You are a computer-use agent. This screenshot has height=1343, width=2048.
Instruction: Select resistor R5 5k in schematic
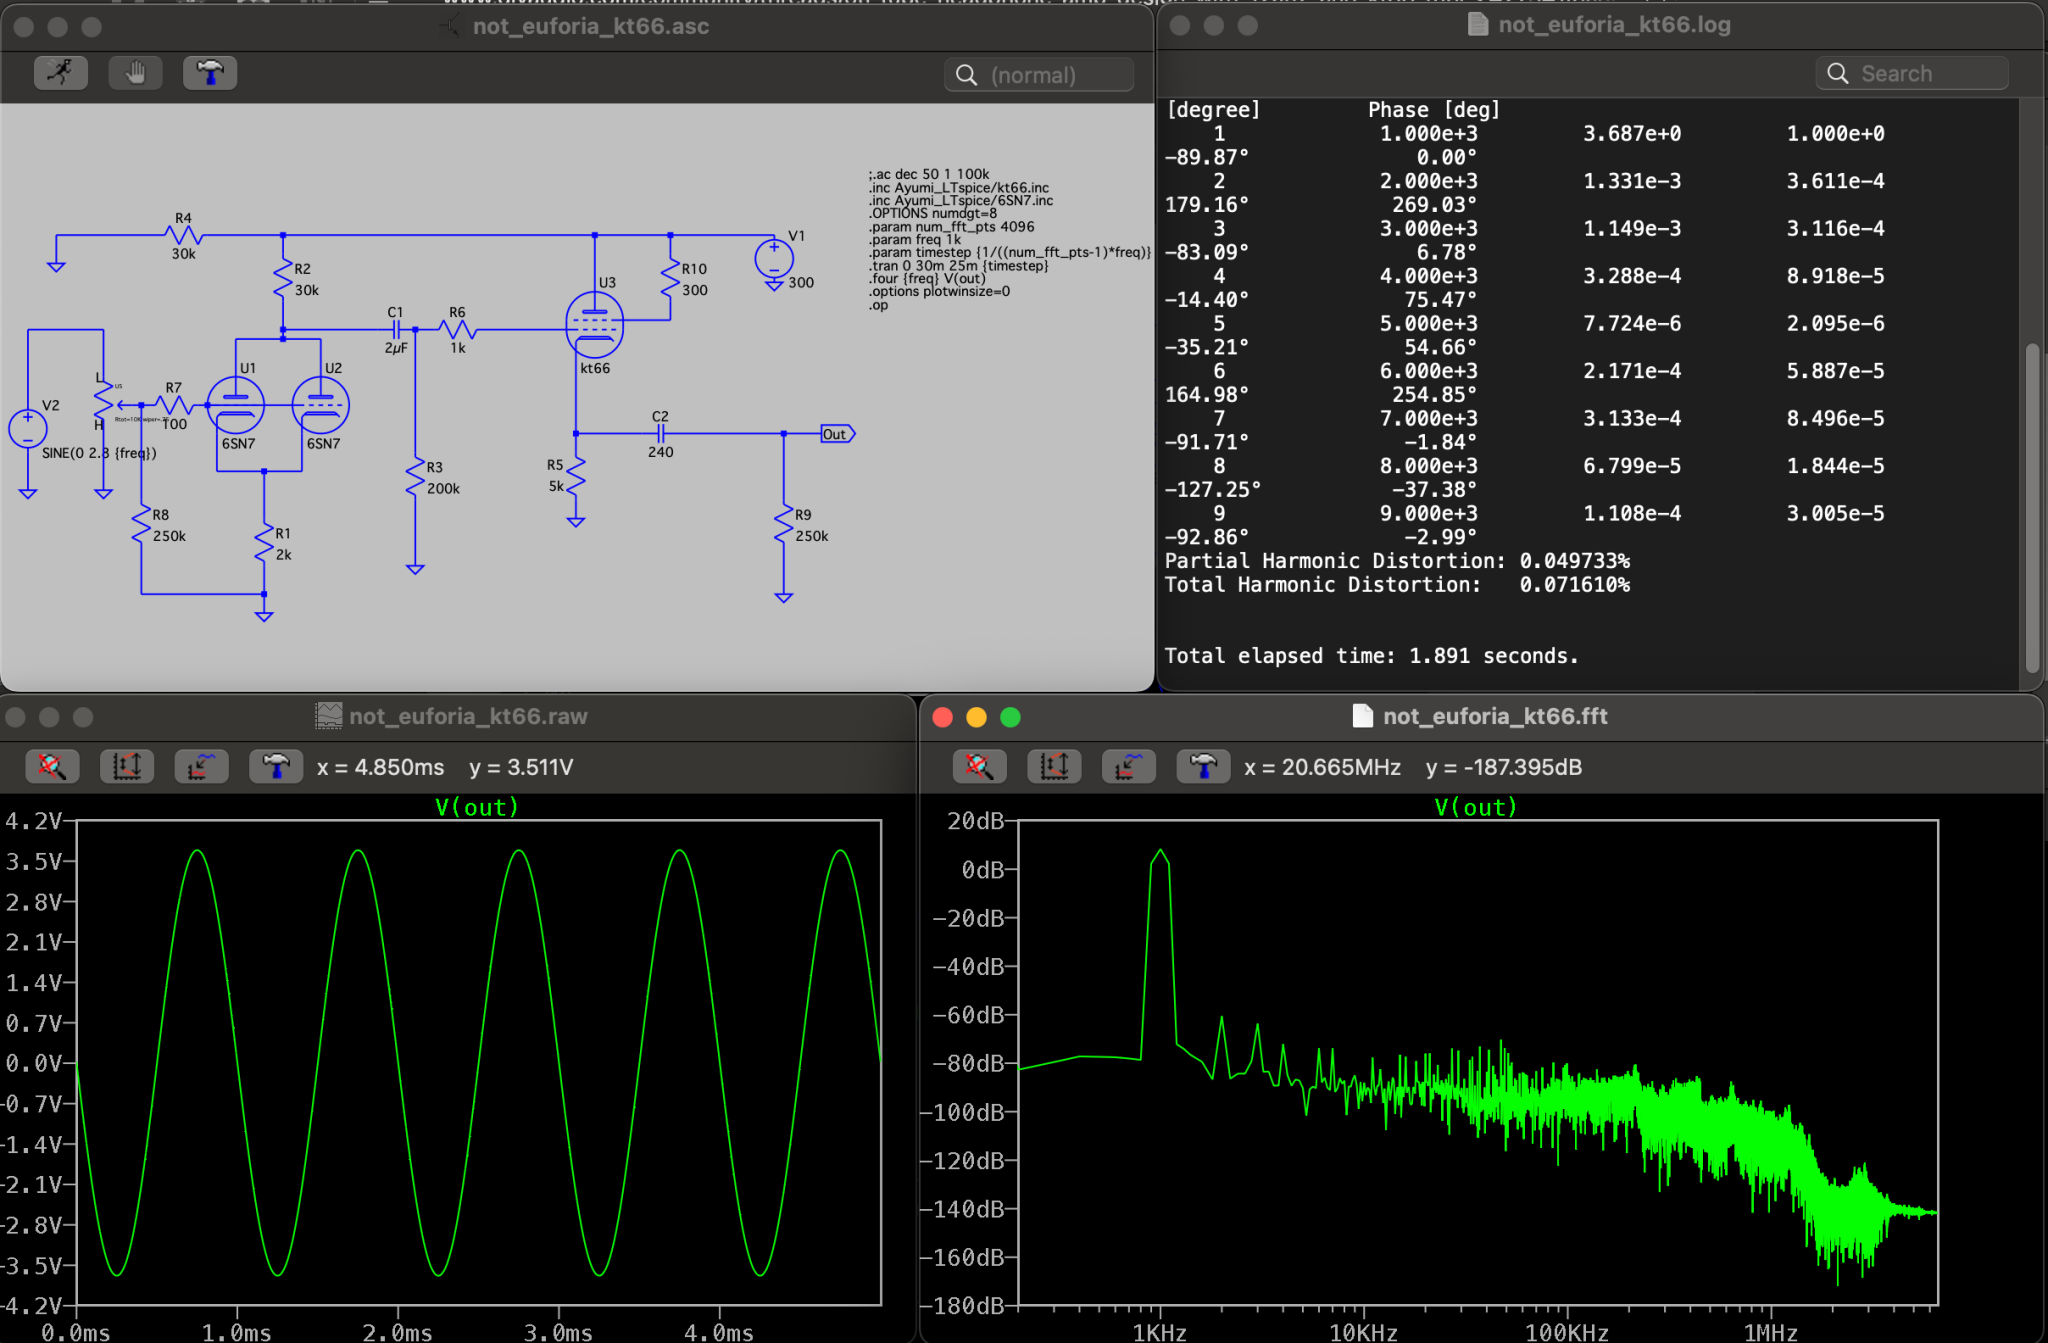(576, 477)
